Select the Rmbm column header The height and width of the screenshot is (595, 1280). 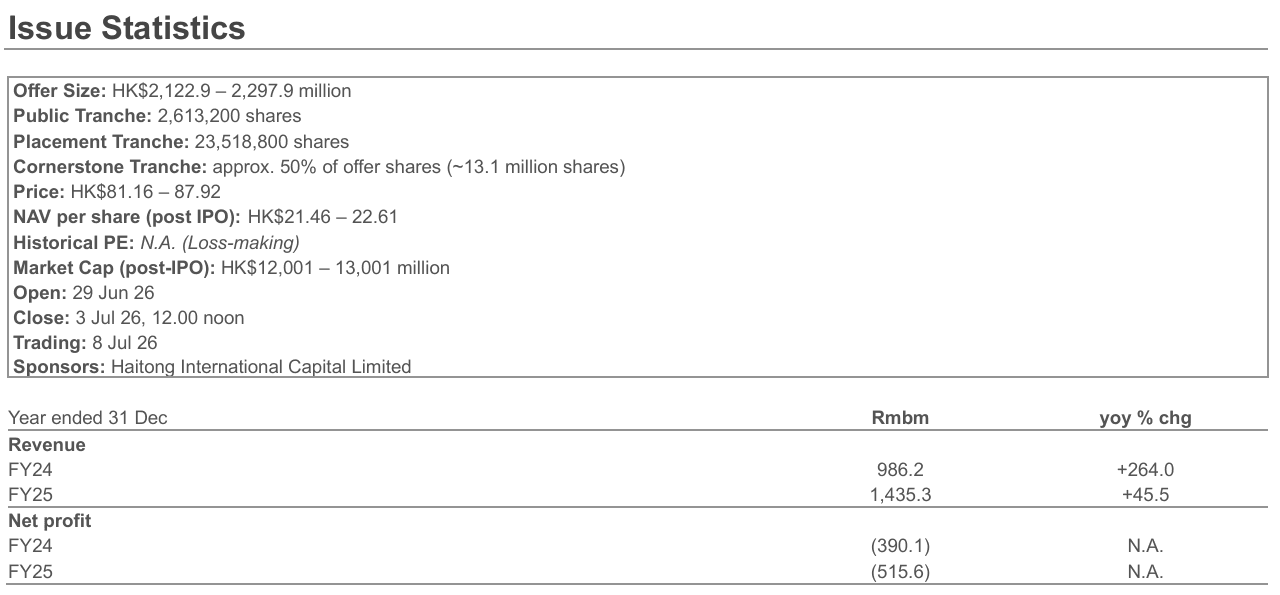(x=900, y=418)
